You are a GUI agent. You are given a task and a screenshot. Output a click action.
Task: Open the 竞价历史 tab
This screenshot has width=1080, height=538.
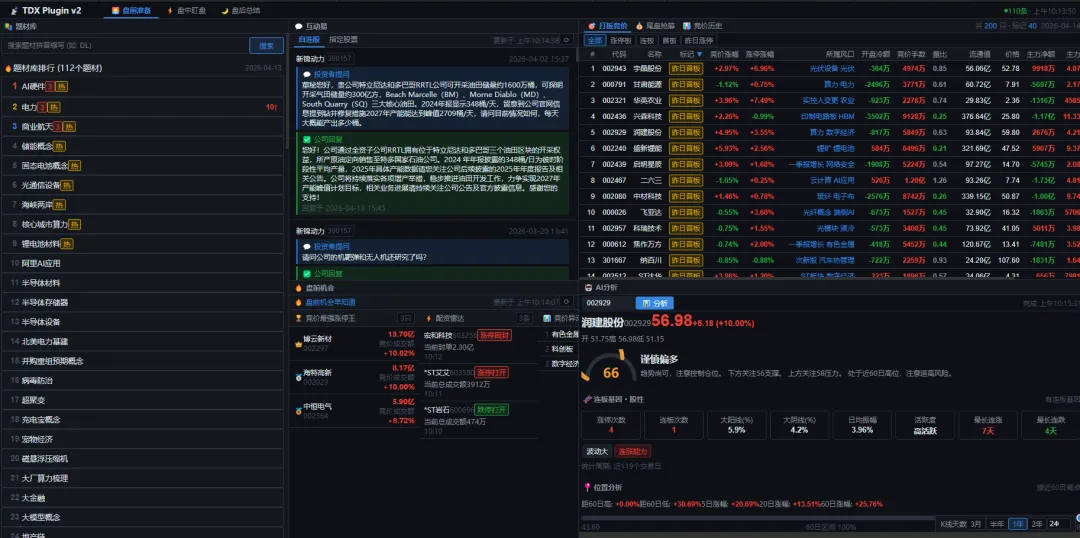(x=703, y=26)
